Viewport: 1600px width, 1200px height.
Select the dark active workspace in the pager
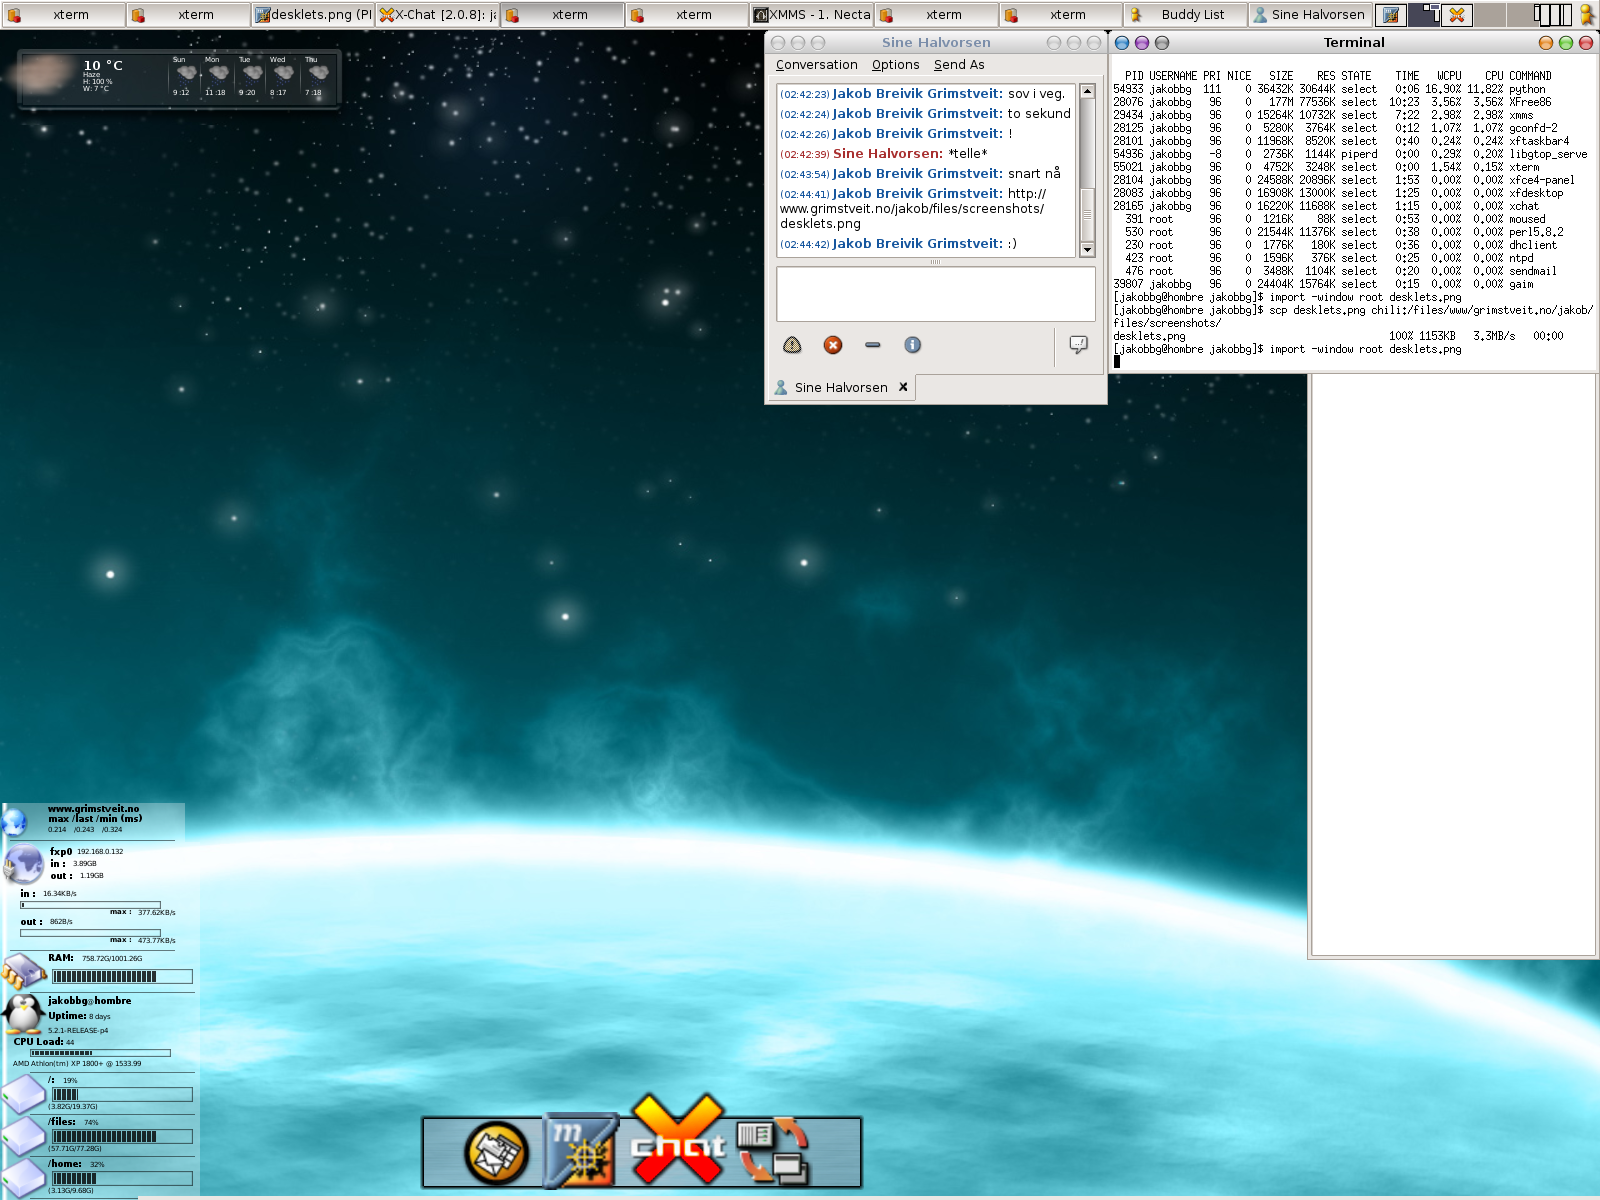tap(1424, 15)
